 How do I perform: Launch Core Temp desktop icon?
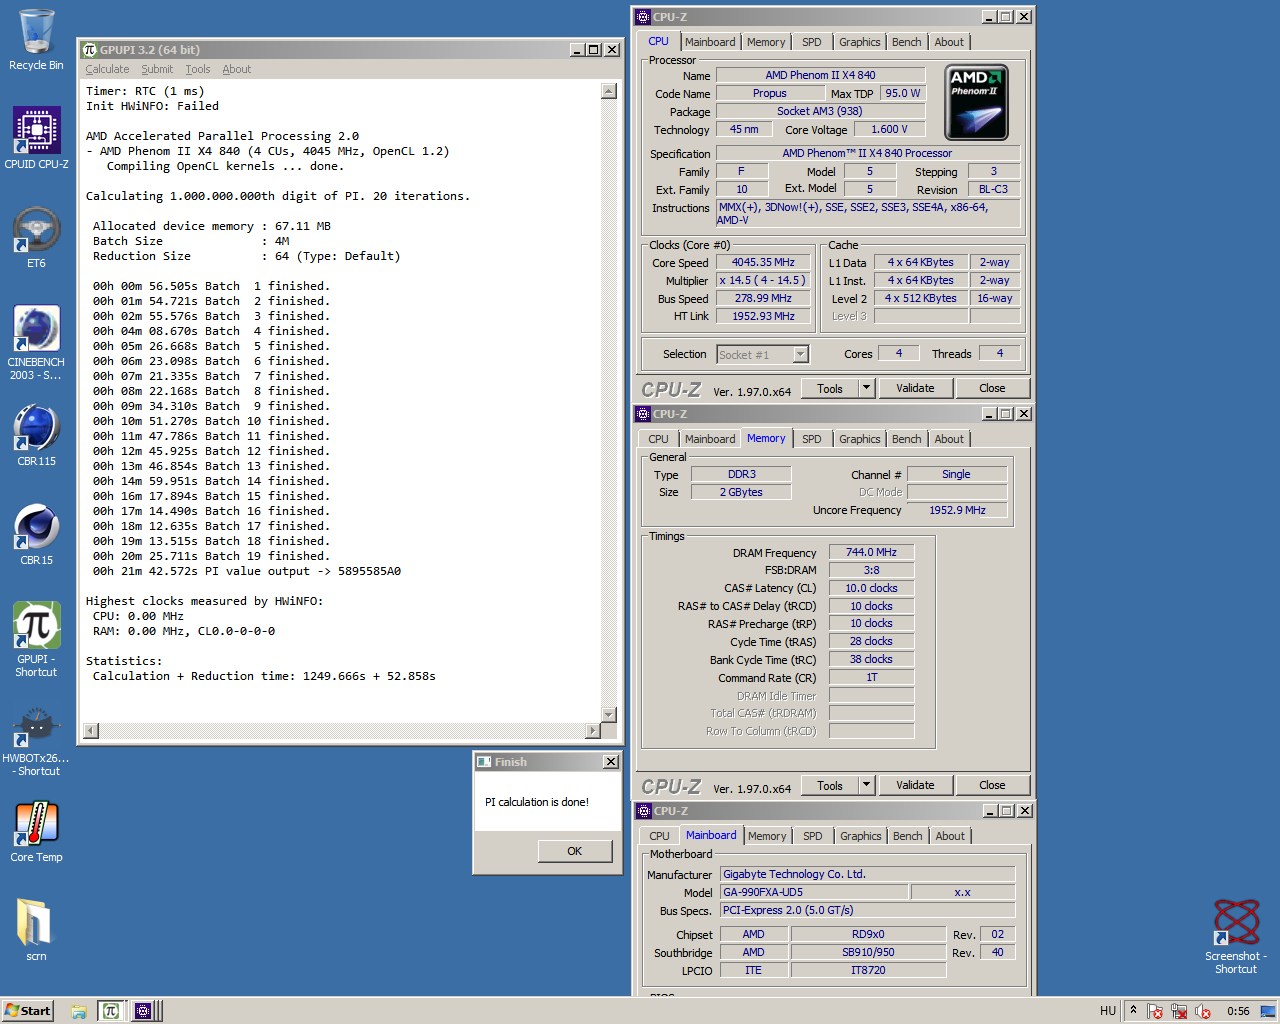tap(36, 831)
